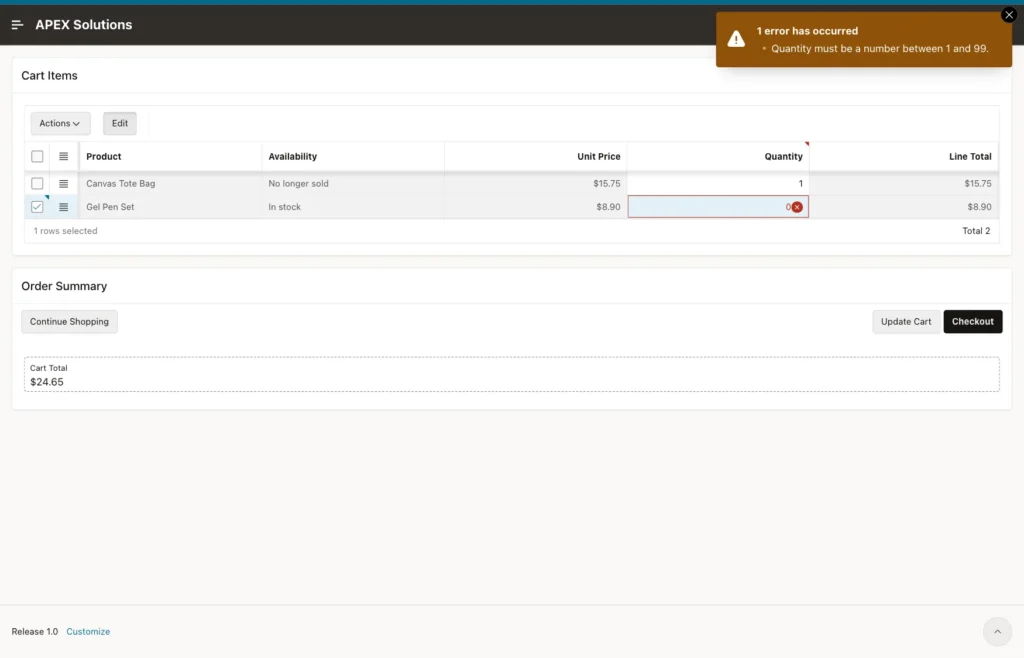Open row actions menu in header row
The height and width of the screenshot is (658, 1024).
[63, 157]
